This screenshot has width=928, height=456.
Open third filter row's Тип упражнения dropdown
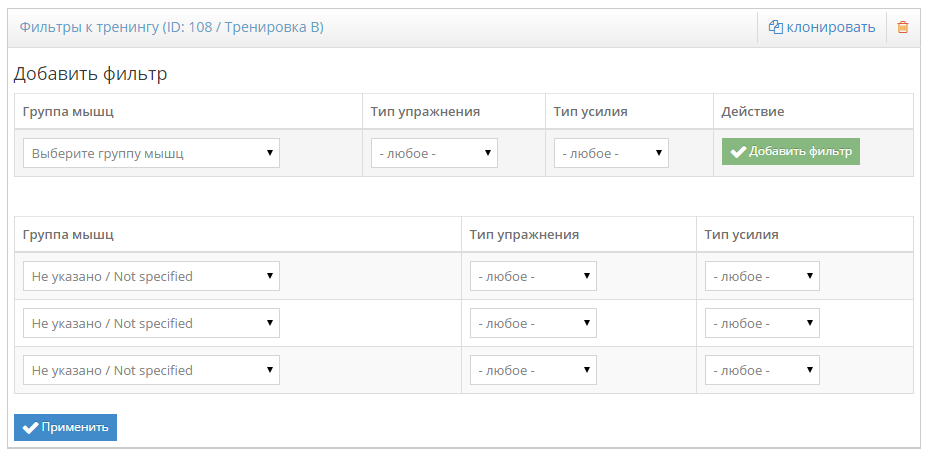[x=533, y=370]
